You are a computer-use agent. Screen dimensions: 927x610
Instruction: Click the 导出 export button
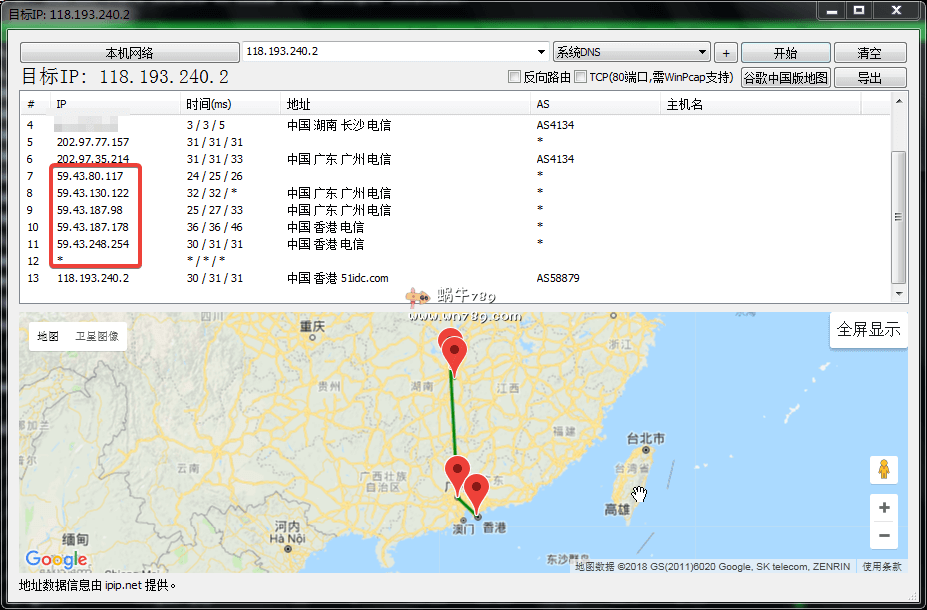pyautogui.click(x=869, y=78)
